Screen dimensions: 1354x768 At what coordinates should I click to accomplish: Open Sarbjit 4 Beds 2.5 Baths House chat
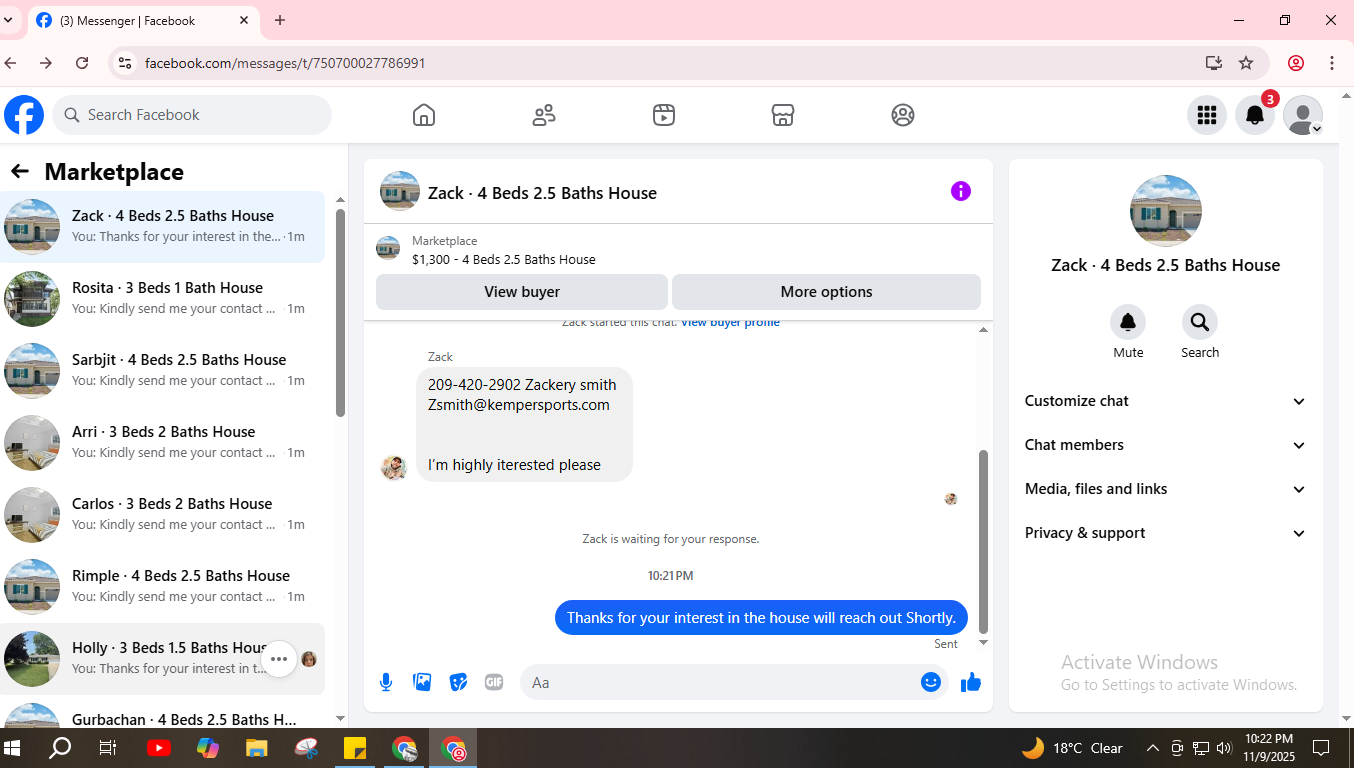[162, 371]
